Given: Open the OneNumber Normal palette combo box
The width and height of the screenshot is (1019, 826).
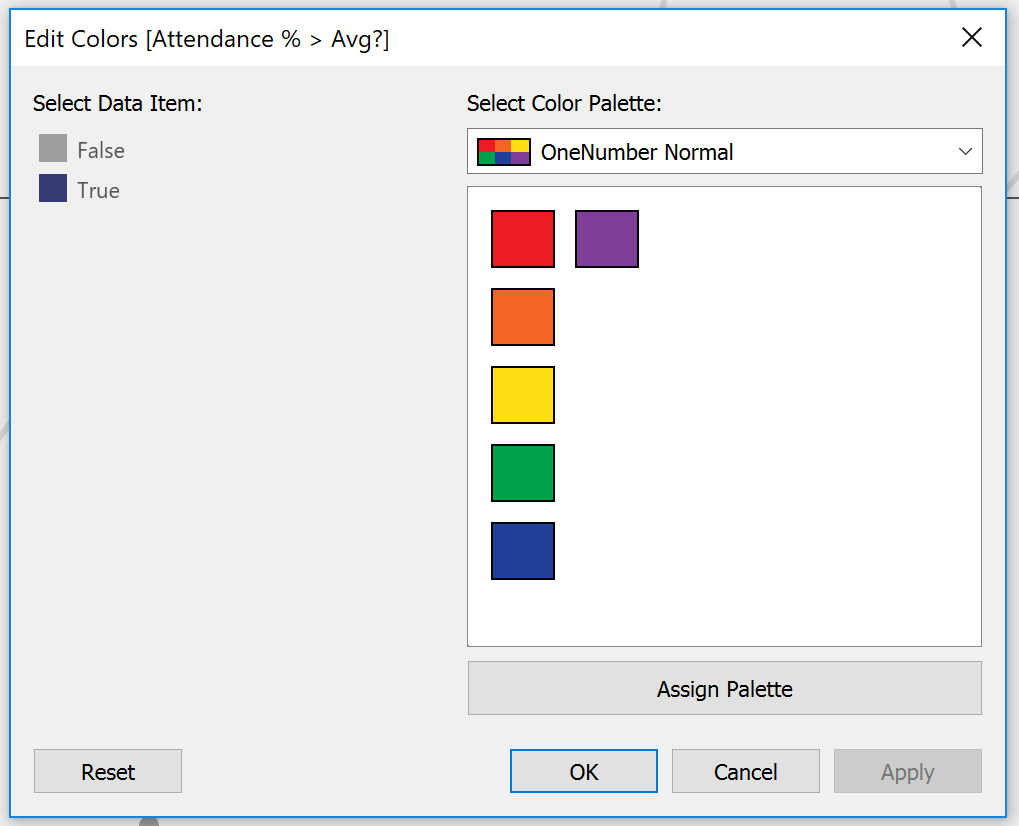Looking at the screenshot, I should [725, 151].
